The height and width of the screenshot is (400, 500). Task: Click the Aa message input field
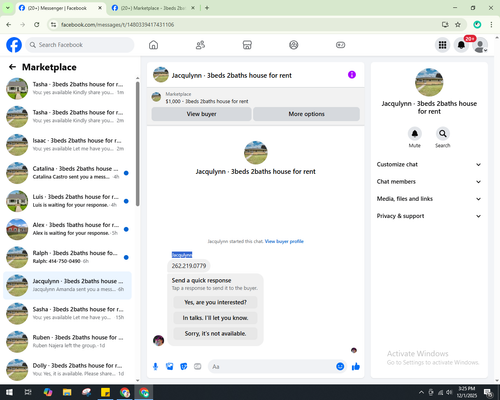coord(272,367)
